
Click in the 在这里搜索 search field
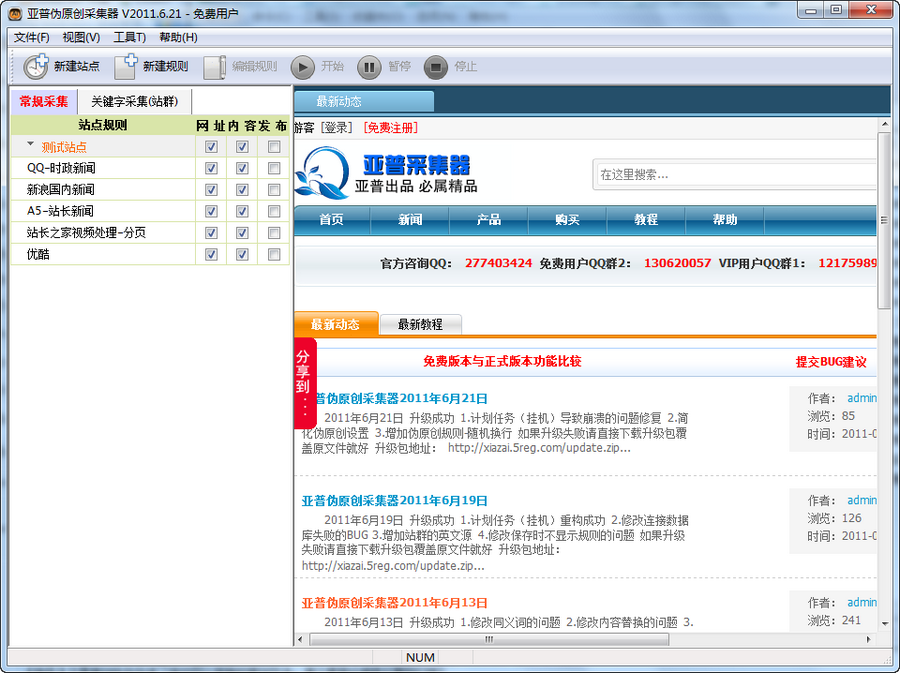coord(735,174)
